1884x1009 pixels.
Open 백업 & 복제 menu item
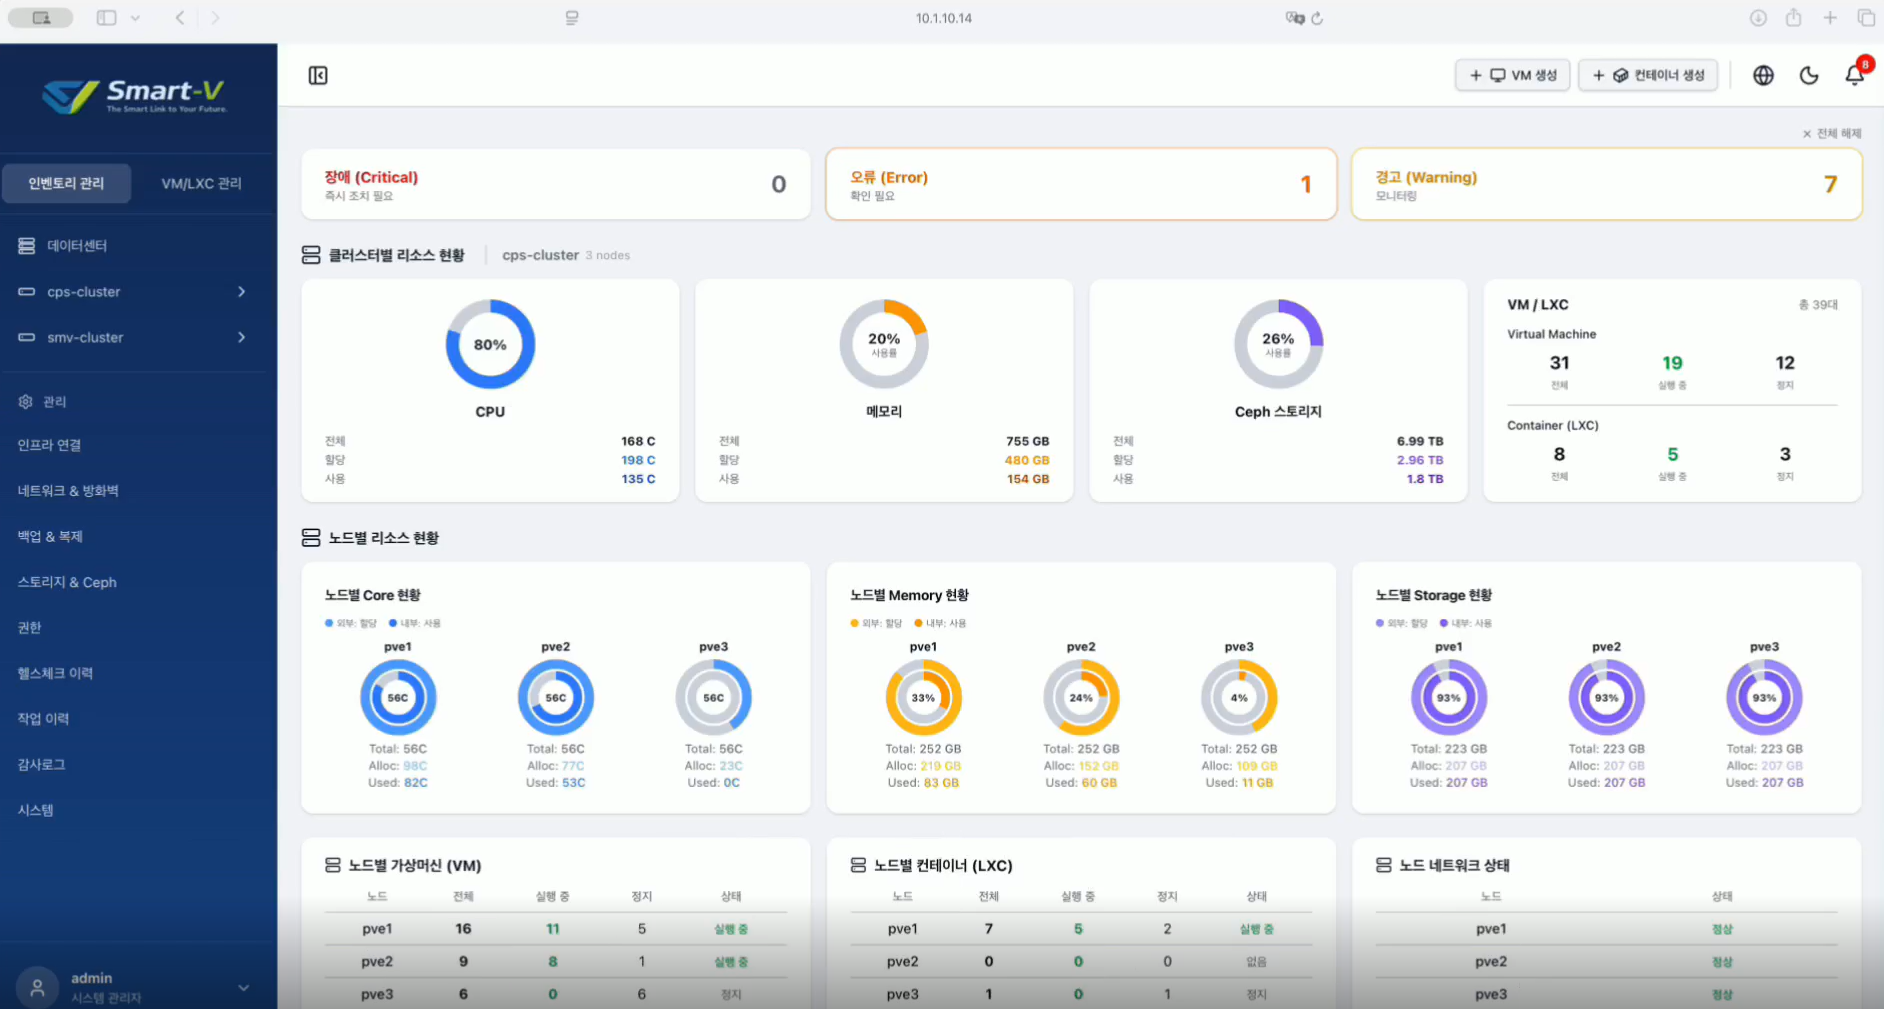coord(50,536)
